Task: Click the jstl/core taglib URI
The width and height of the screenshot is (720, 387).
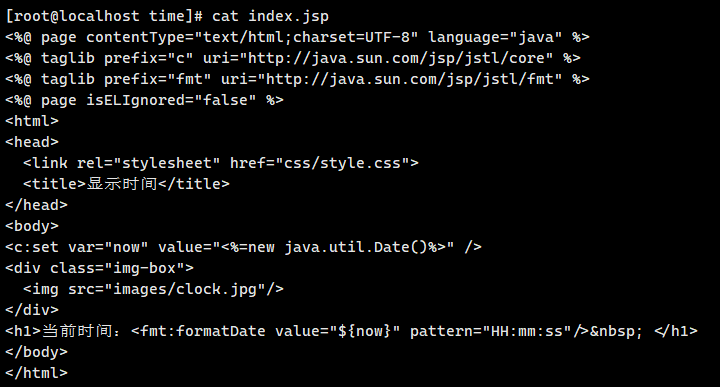Action: point(399,58)
